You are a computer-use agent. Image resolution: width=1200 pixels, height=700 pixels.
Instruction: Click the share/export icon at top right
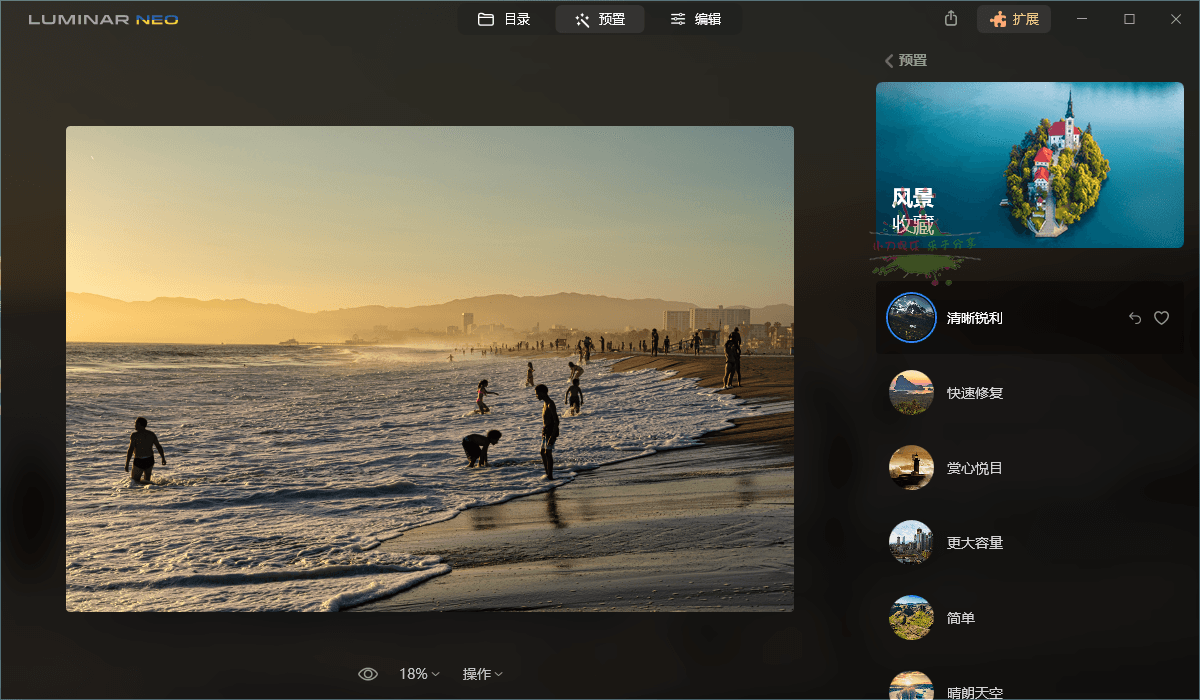point(950,18)
